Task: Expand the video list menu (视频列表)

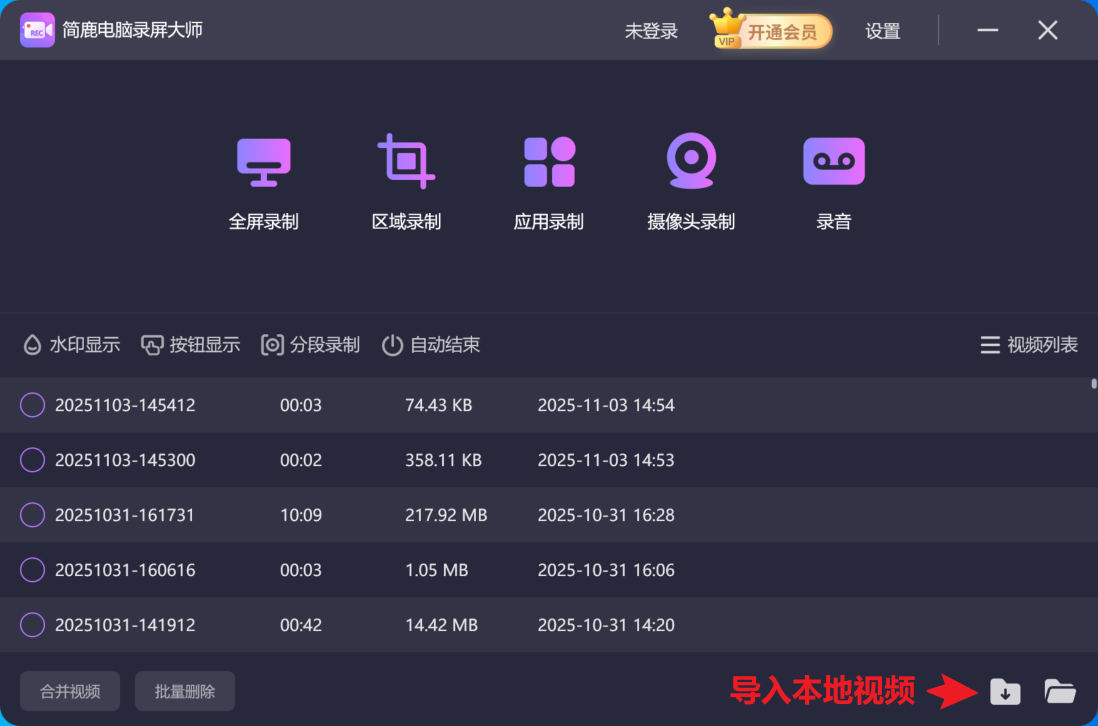Action: point(1029,345)
